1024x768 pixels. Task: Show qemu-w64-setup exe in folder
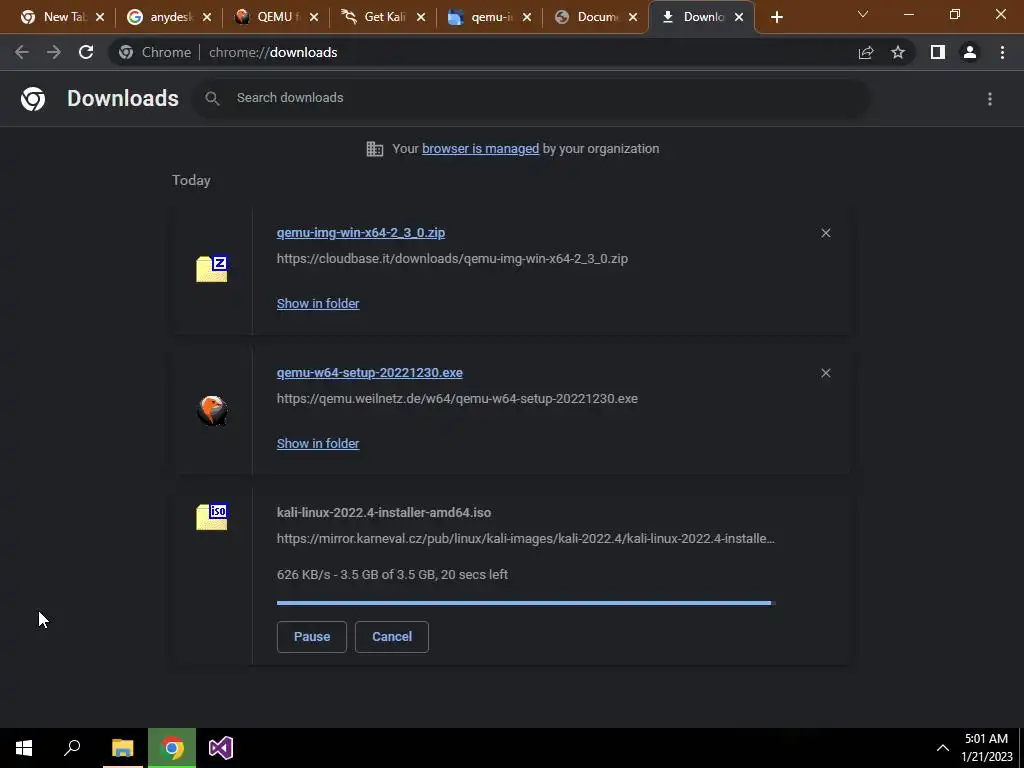pyautogui.click(x=318, y=443)
